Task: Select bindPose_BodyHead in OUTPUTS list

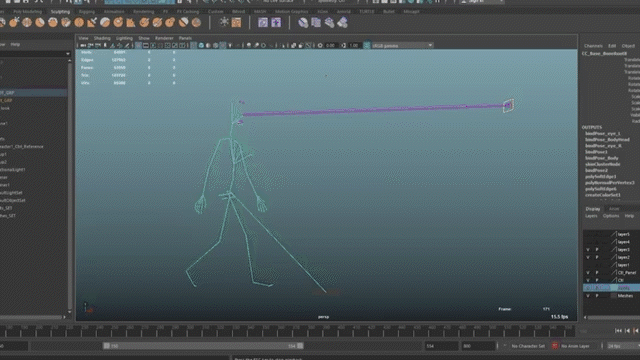Action: 607,140
